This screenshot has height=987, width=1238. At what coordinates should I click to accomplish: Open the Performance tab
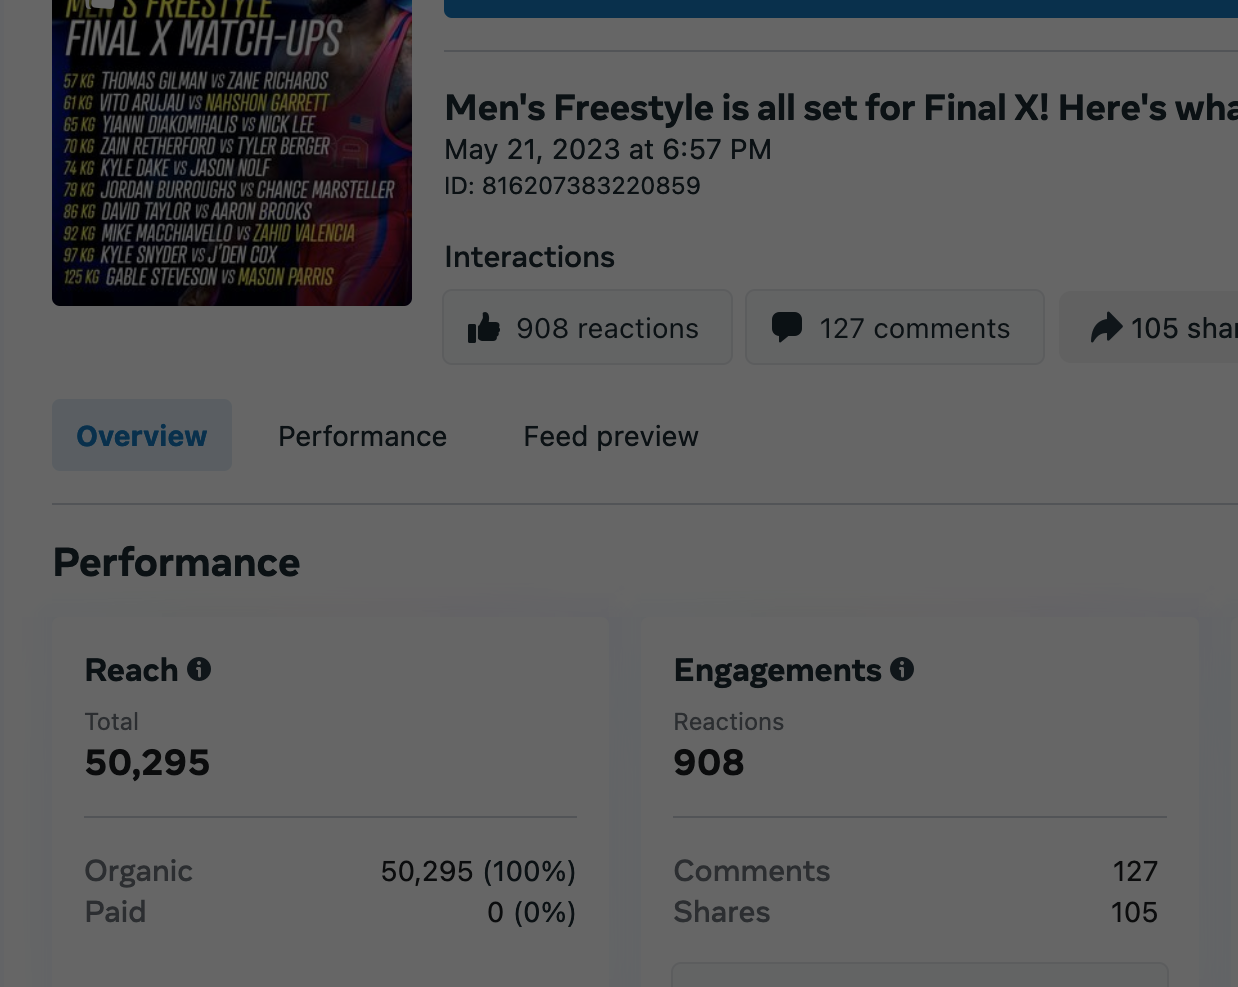coord(362,436)
